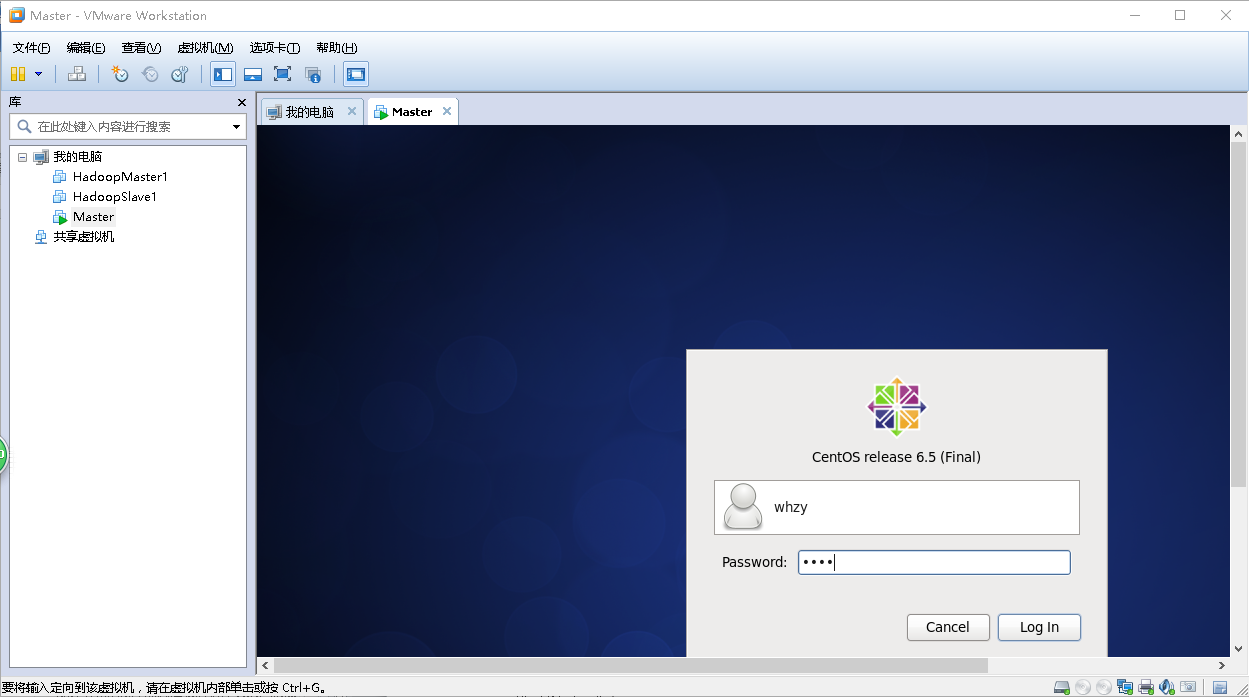Click the printer status icon
This screenshot has width=1249, height=697.
[x=1146, y=688]
